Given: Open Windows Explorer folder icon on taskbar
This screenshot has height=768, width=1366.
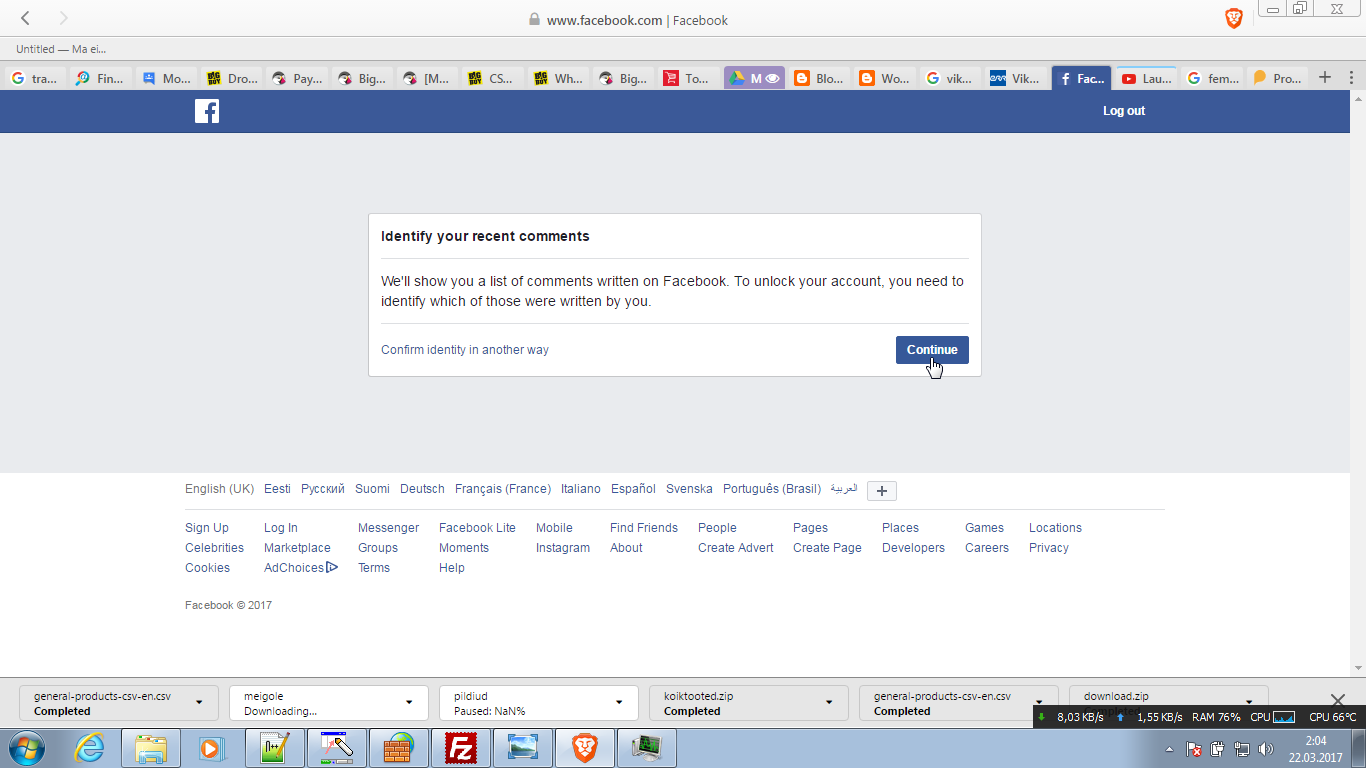Looking at the screenshot, I should 151,748.
